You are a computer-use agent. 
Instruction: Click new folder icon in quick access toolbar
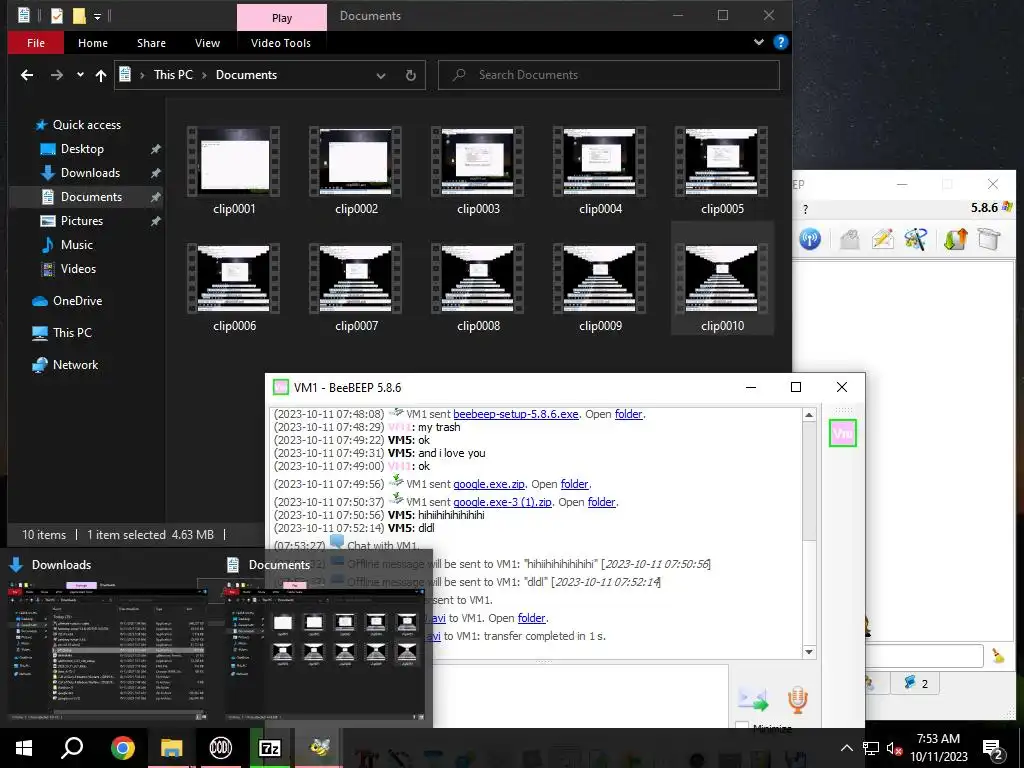click(79, 15)
